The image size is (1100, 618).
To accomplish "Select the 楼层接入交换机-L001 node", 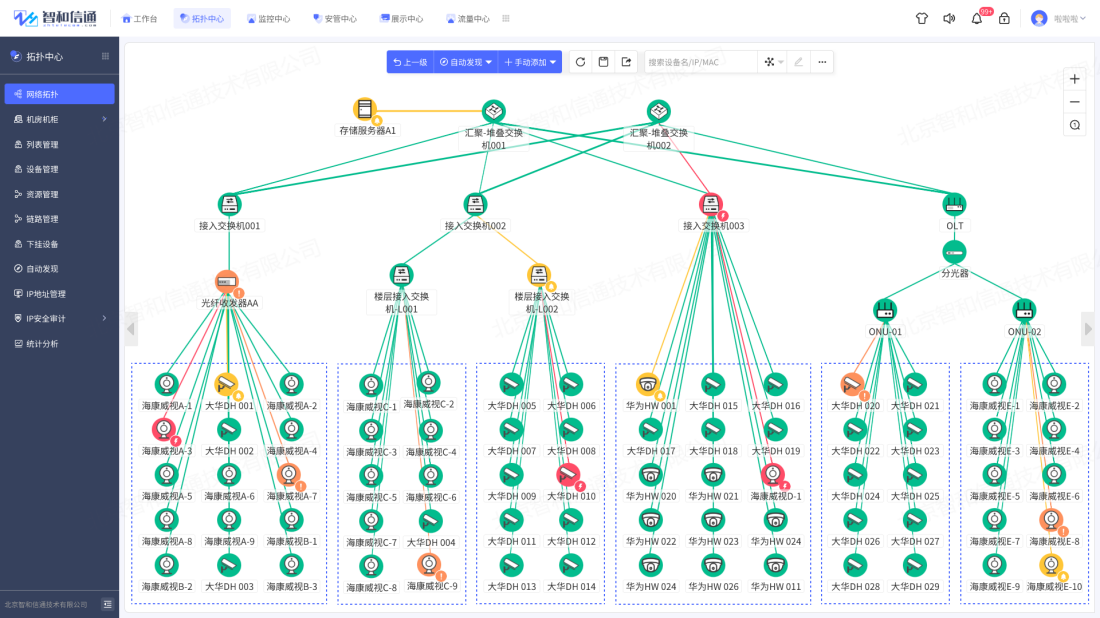I will coord(401,274).
